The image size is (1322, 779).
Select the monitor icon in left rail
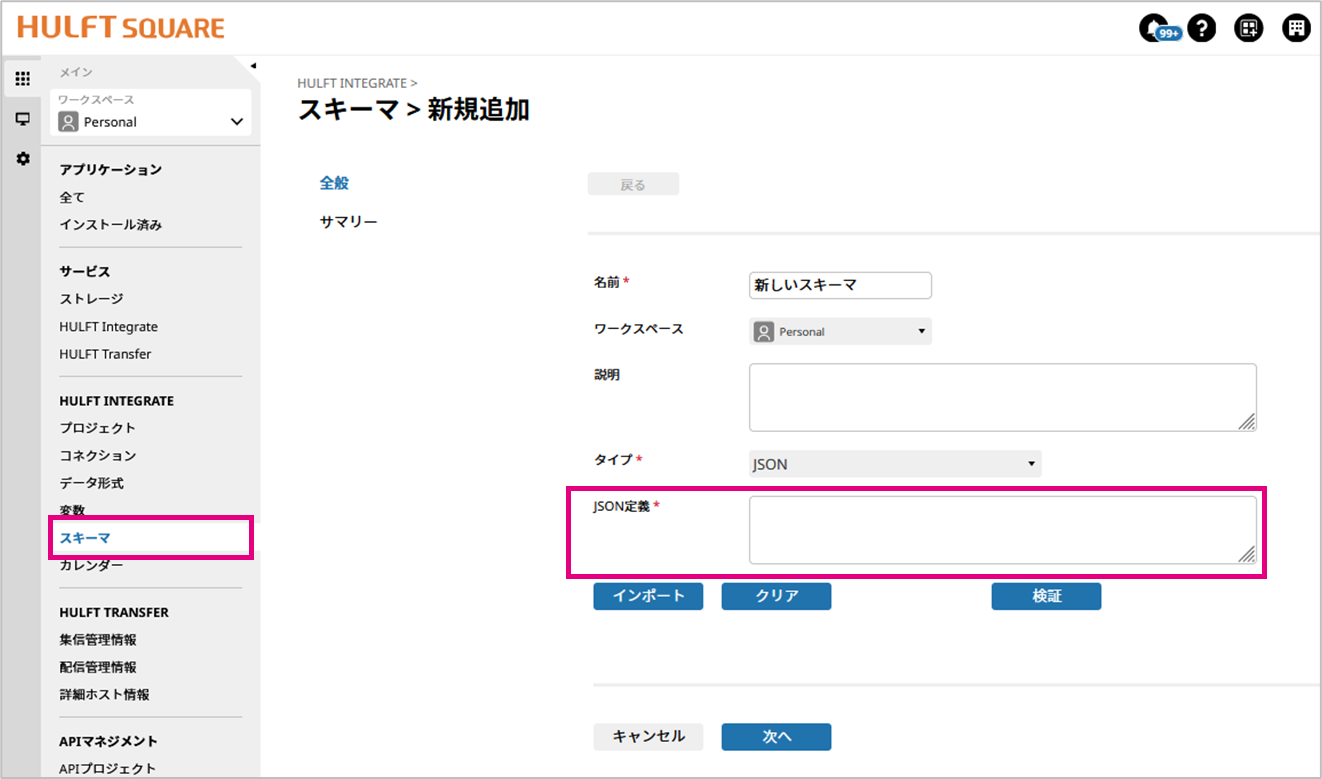(22, 119)
